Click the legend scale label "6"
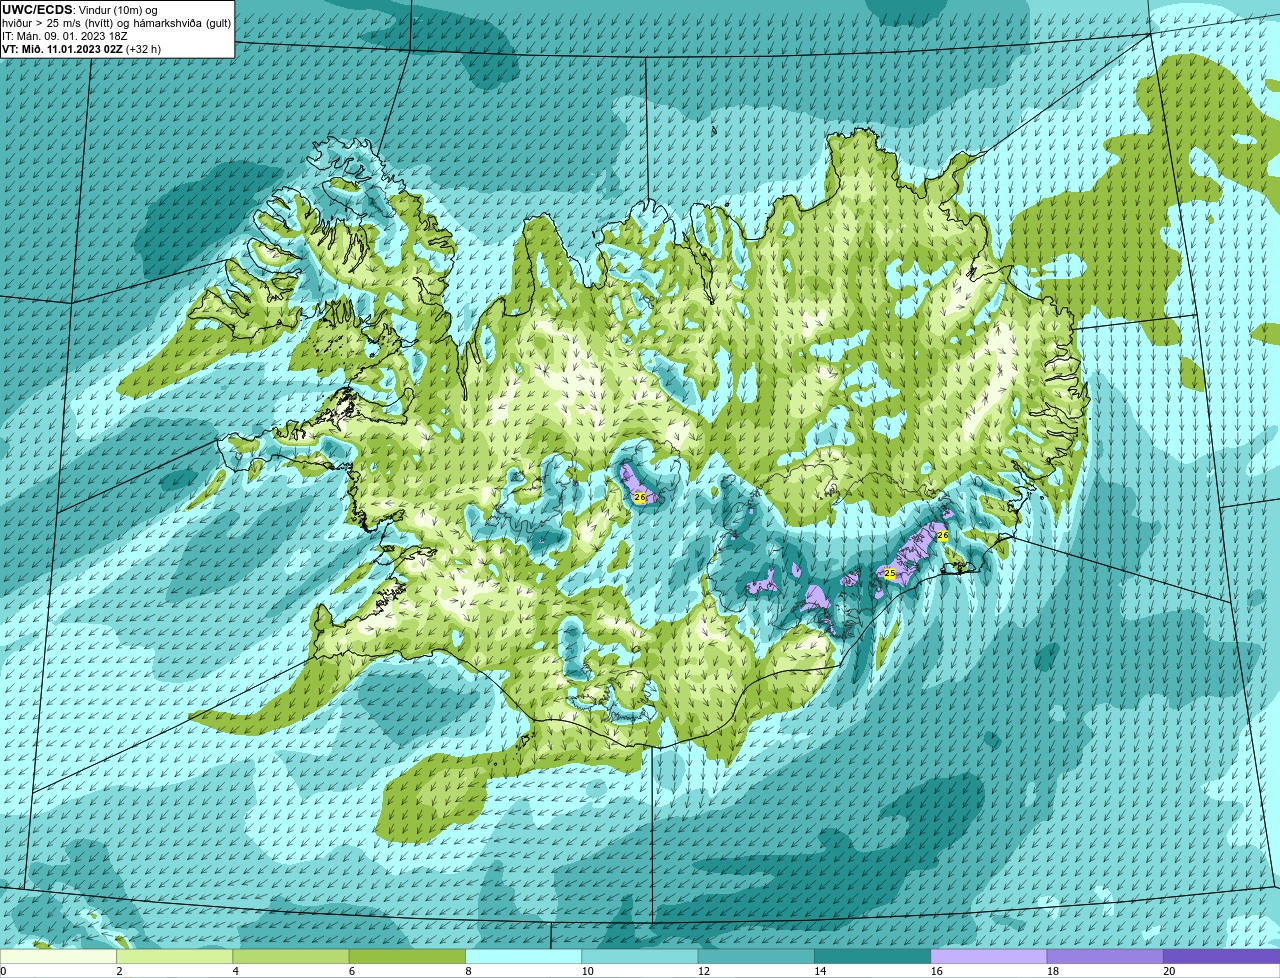Viewport: 1280px width, 978px height. 351,971
